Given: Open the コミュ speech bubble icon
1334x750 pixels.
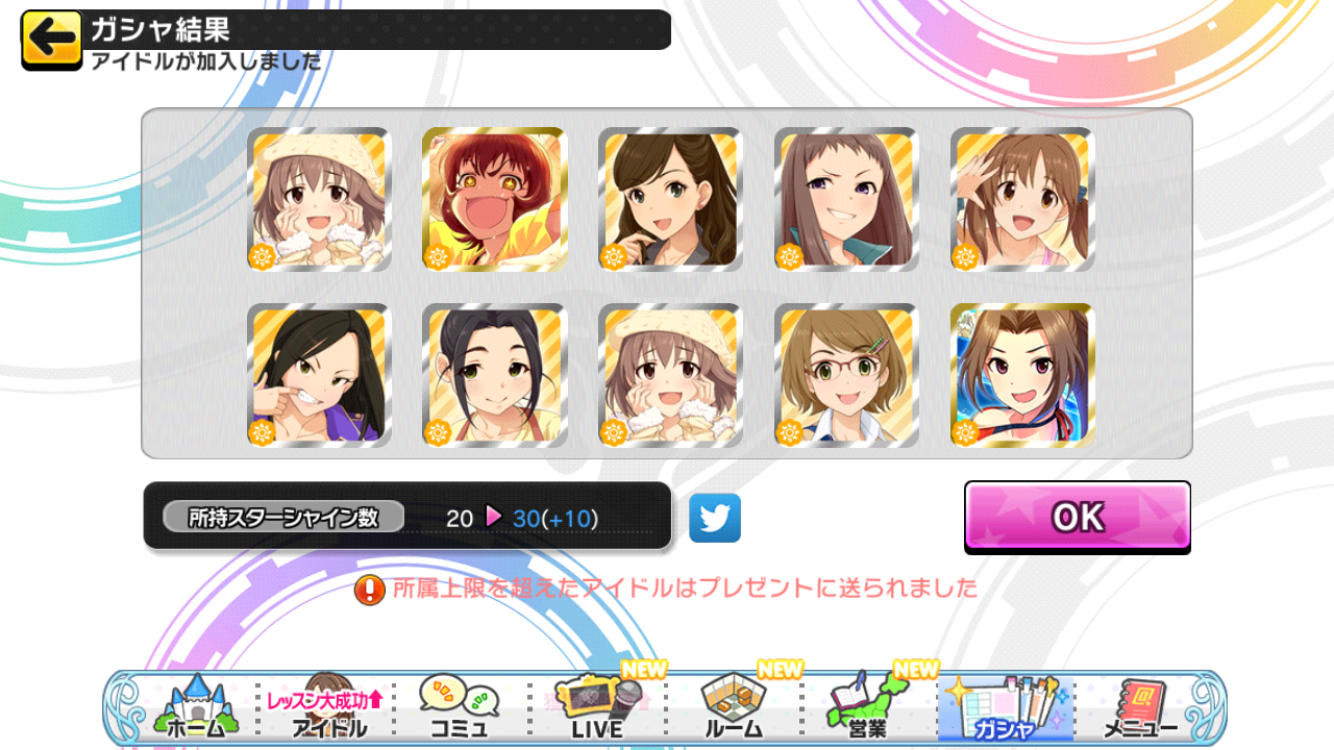Looking at the screenshot, I should coord(459,707).
